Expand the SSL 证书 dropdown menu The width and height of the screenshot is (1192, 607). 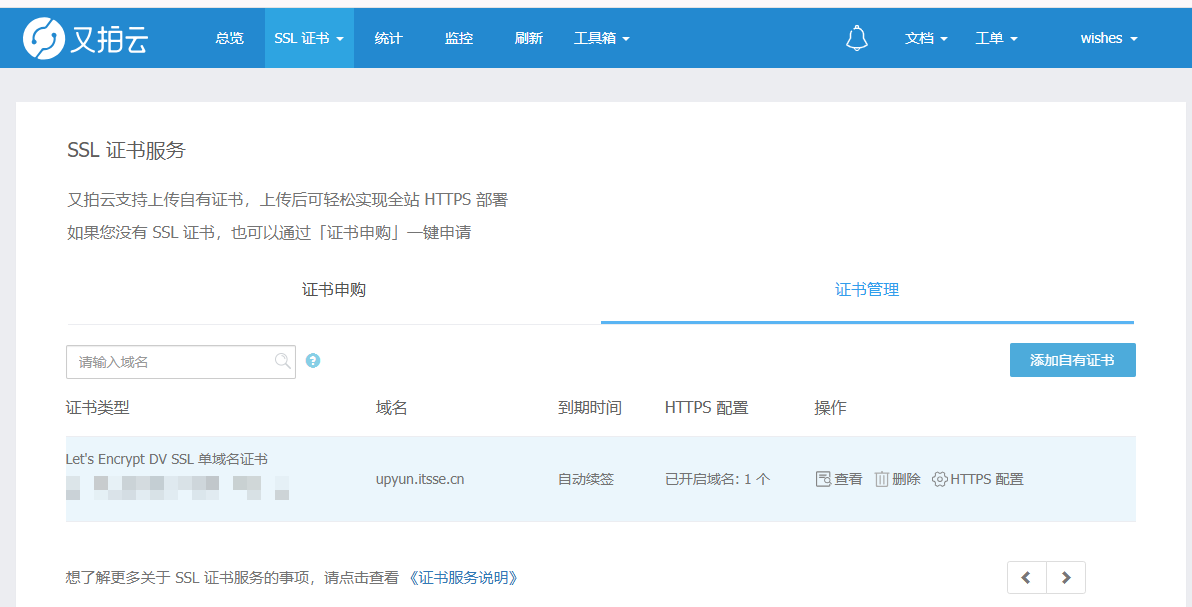tap(309, 38)
